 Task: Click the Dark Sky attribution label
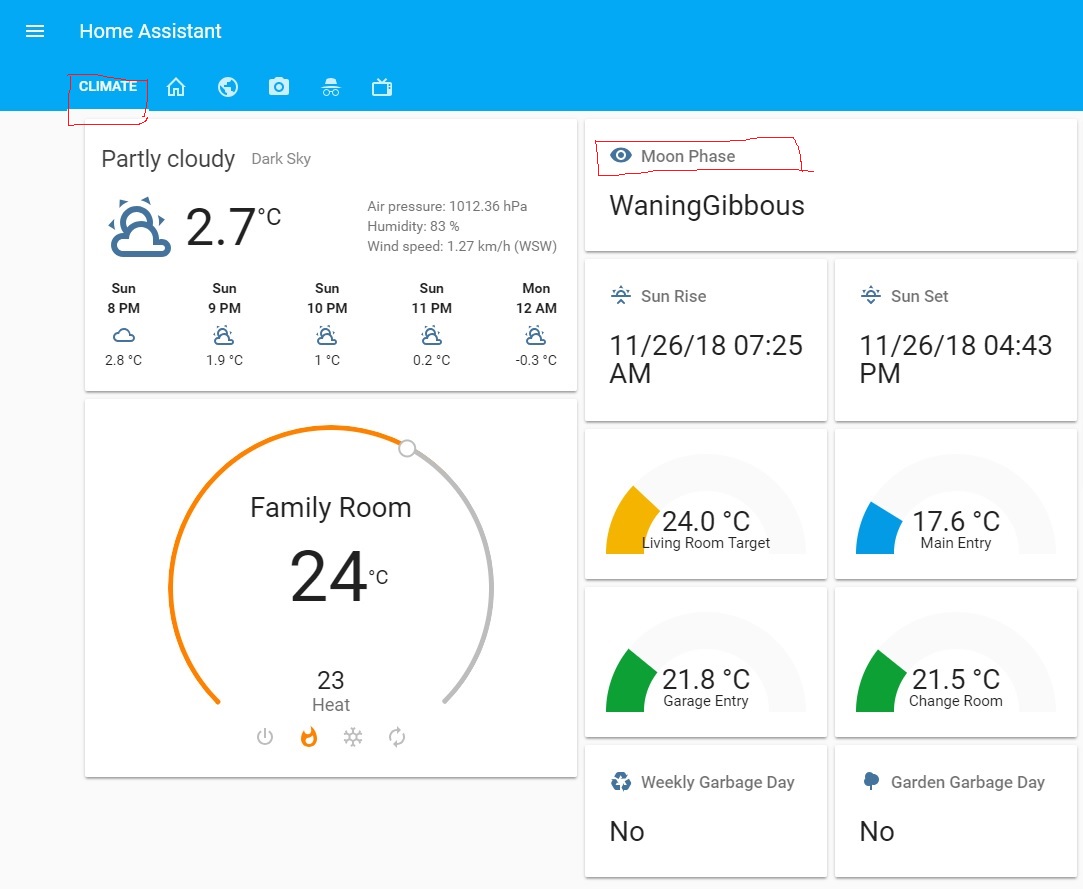pos(280,159)
